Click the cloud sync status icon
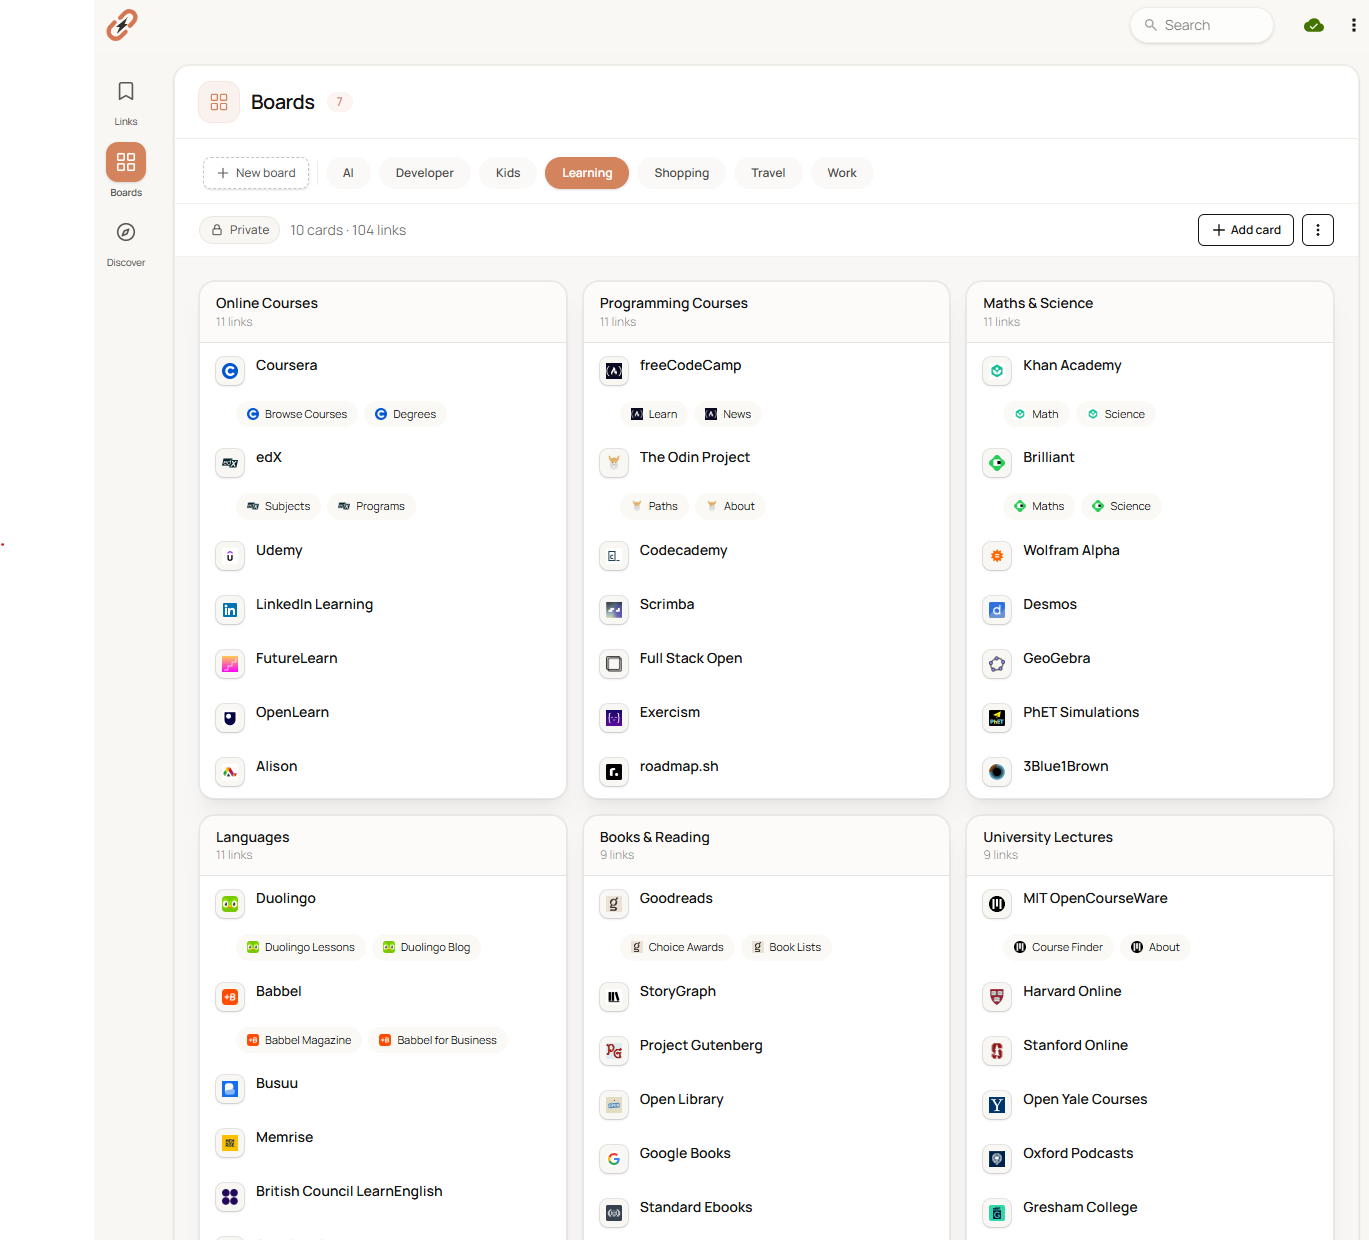The image size is (1369, 1240). coord(1314,25)
